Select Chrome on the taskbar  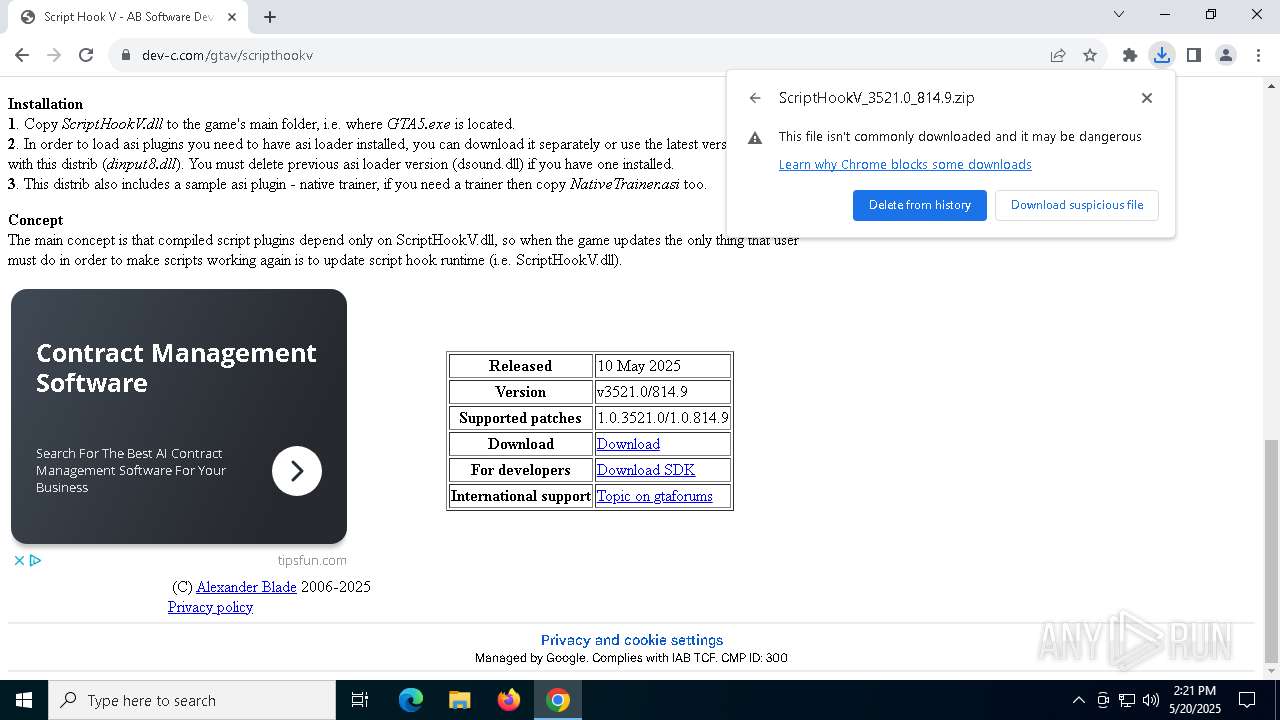558,700
